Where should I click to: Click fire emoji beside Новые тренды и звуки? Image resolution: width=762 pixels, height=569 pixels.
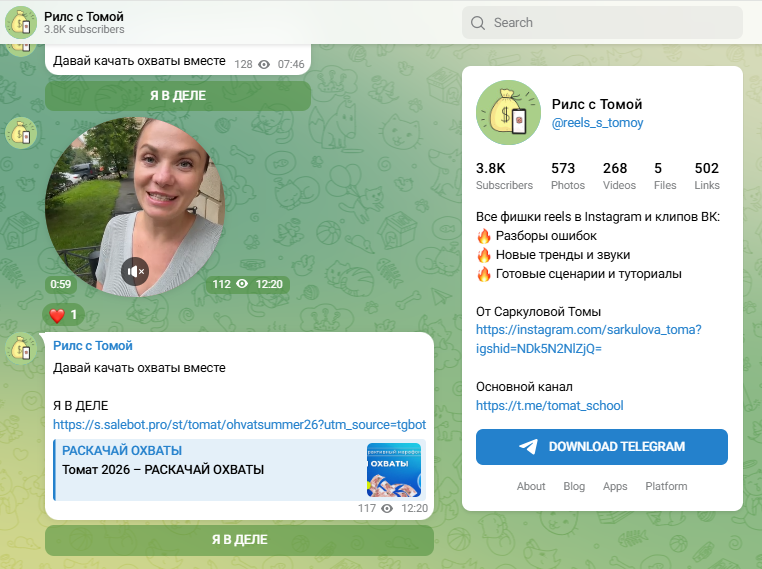click(x=484, y=255)
